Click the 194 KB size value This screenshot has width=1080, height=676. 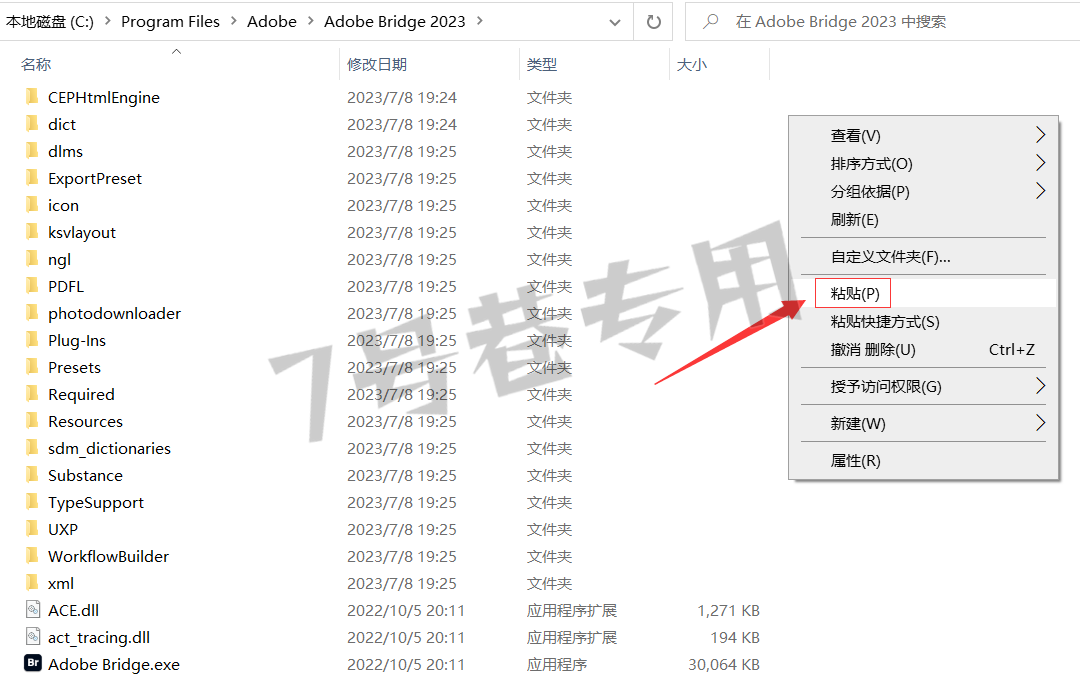pos(735,637)
